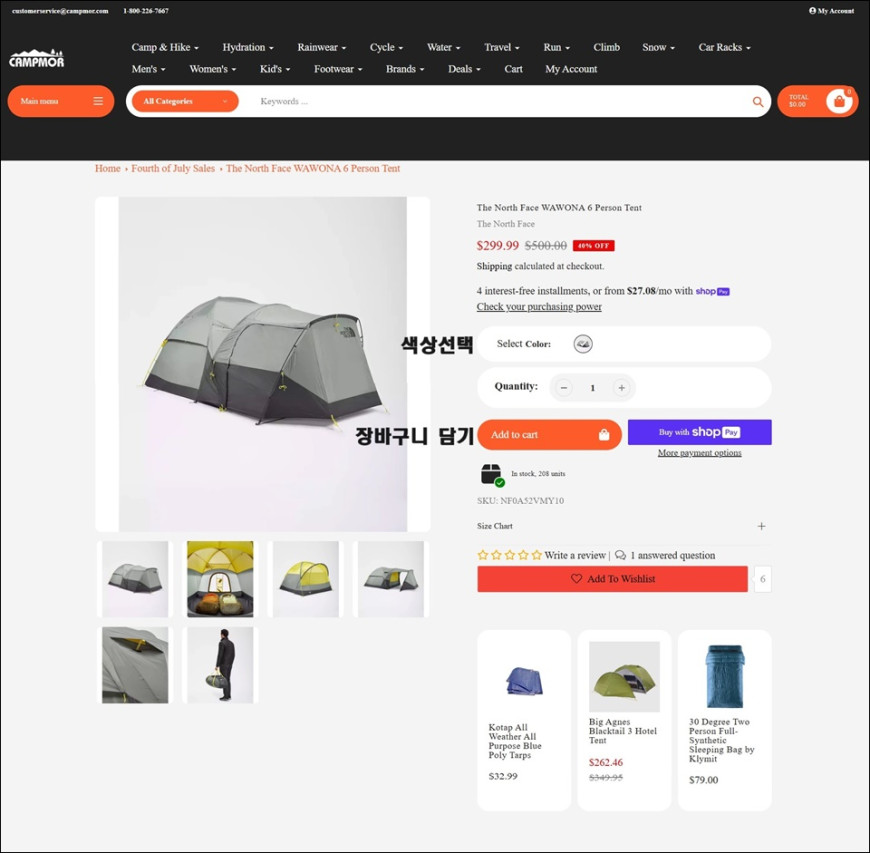Select the first tent exterior thumbnail
870x853 pixels.
point(135,579)
